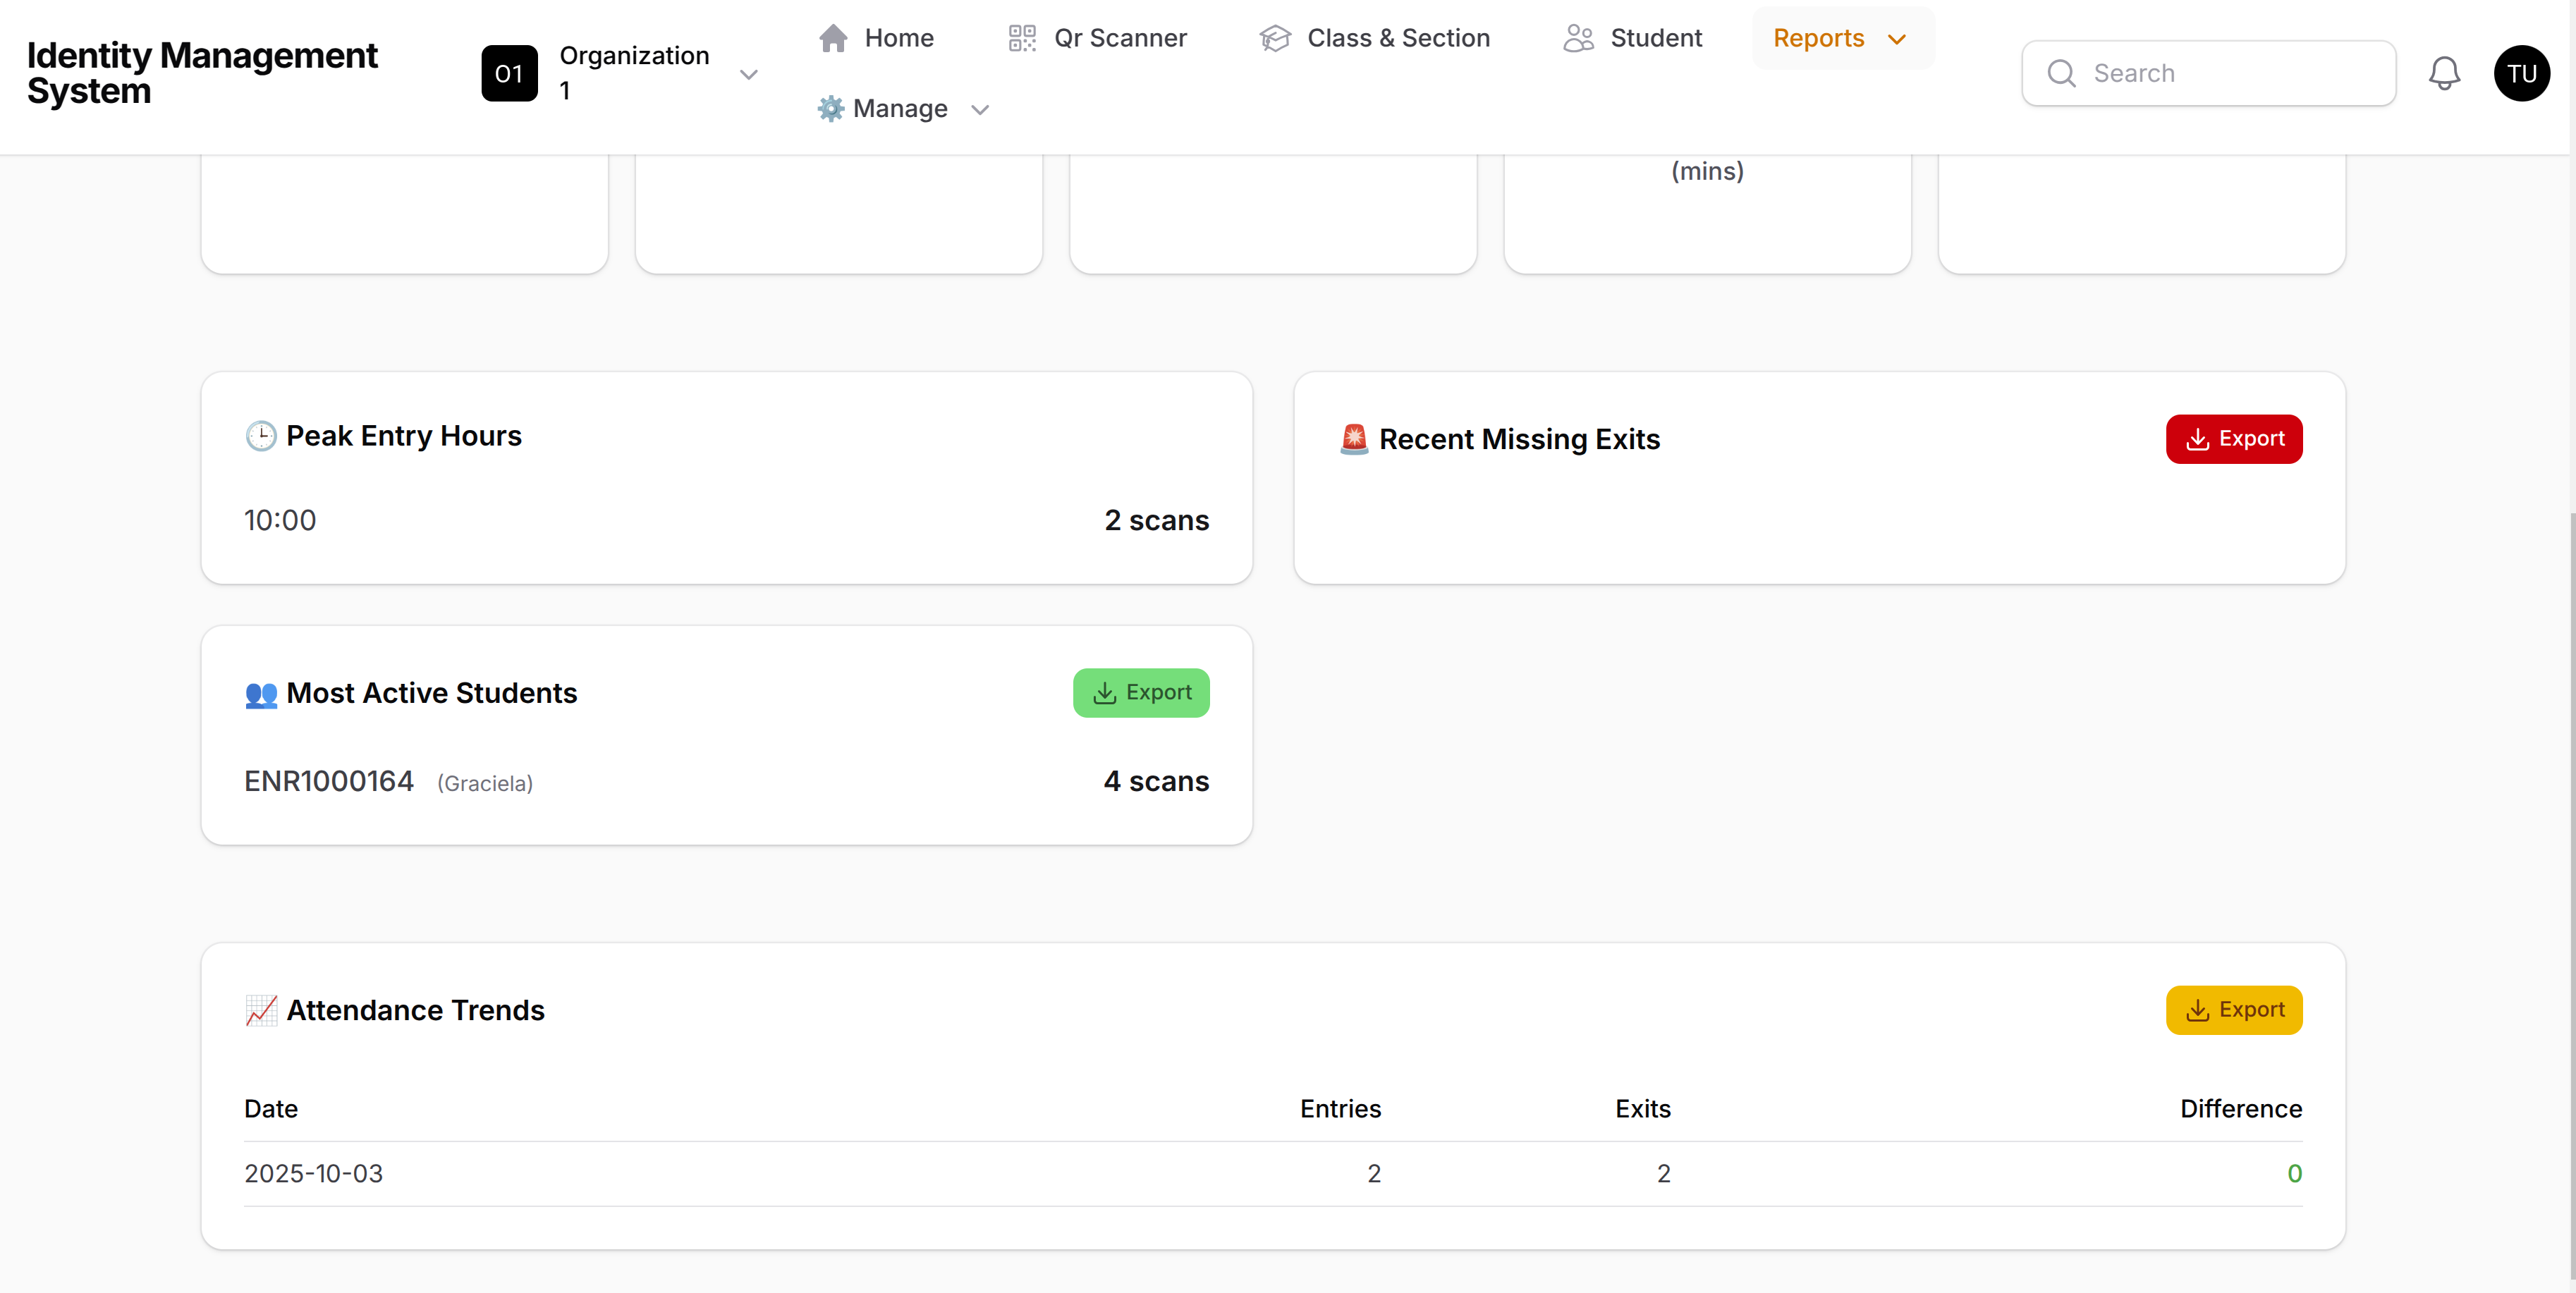Click the Qr Scanner grid icon

(x=1021, y=38)
